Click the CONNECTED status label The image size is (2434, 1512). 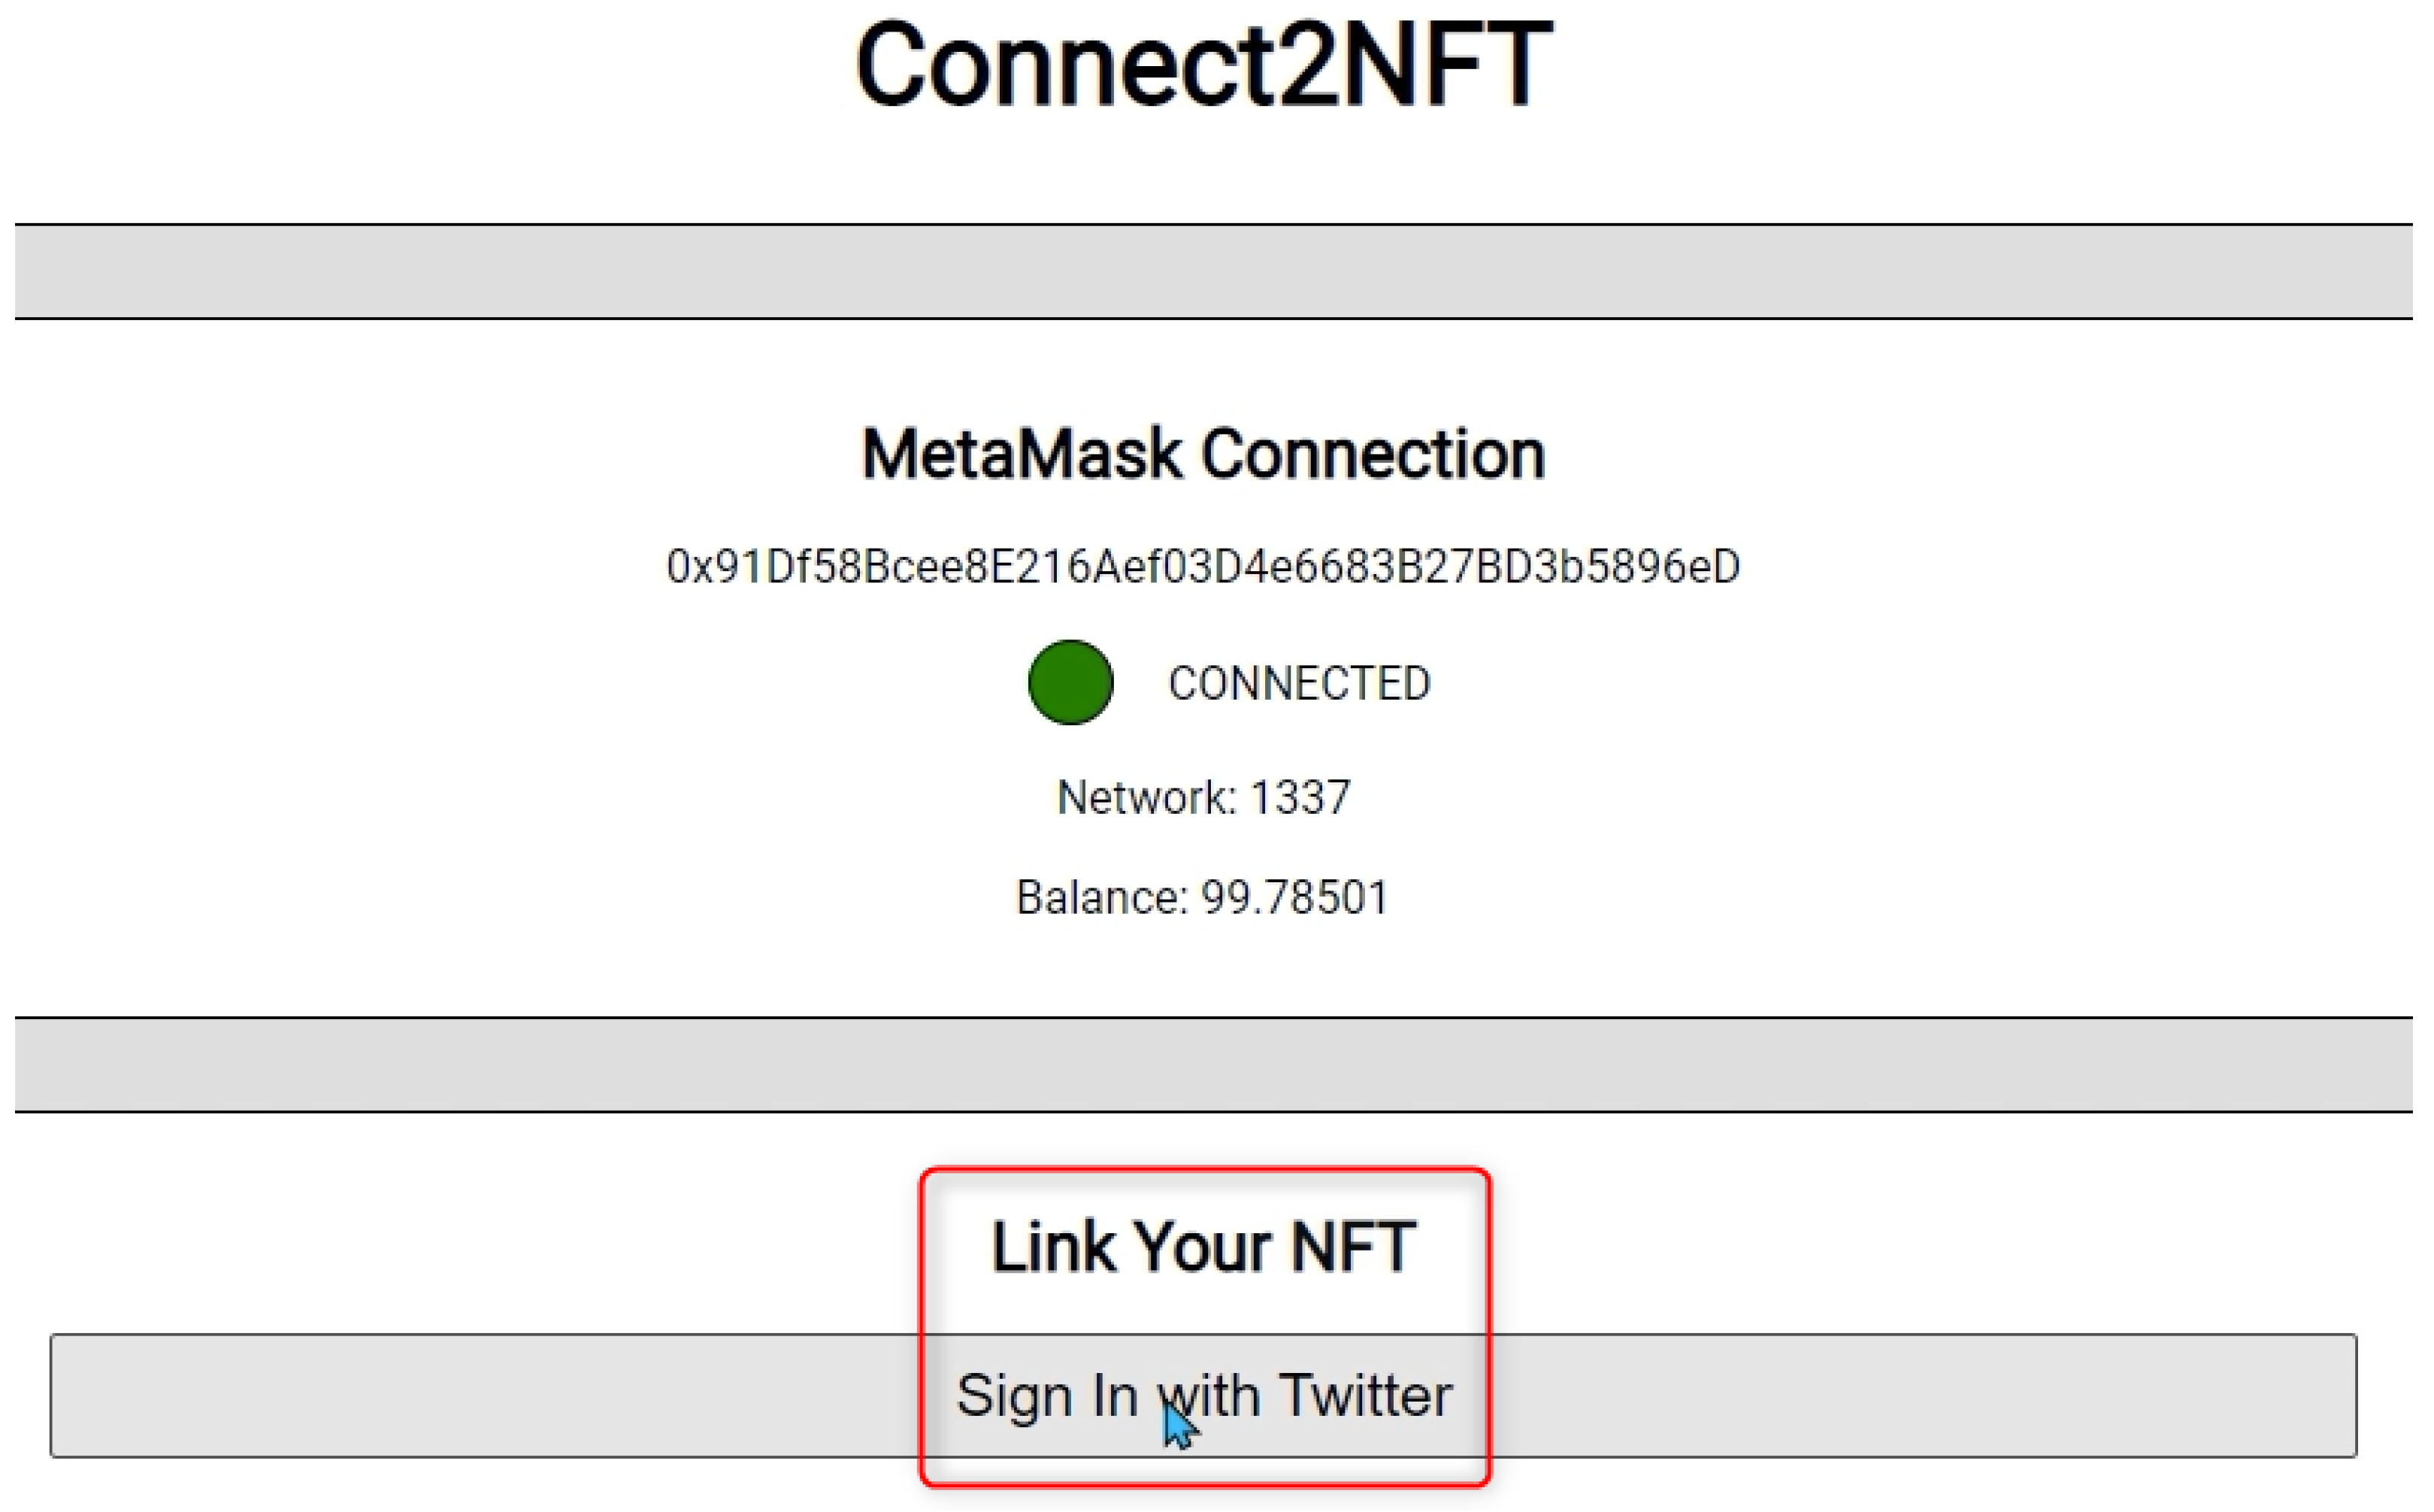point(1299,683)
